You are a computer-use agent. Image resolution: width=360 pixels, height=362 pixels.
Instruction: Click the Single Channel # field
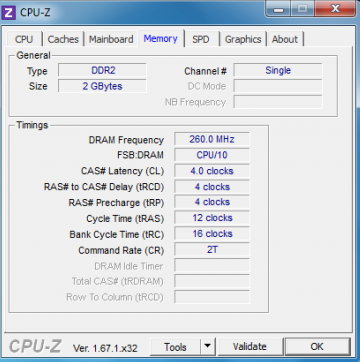tap(278, 70)
